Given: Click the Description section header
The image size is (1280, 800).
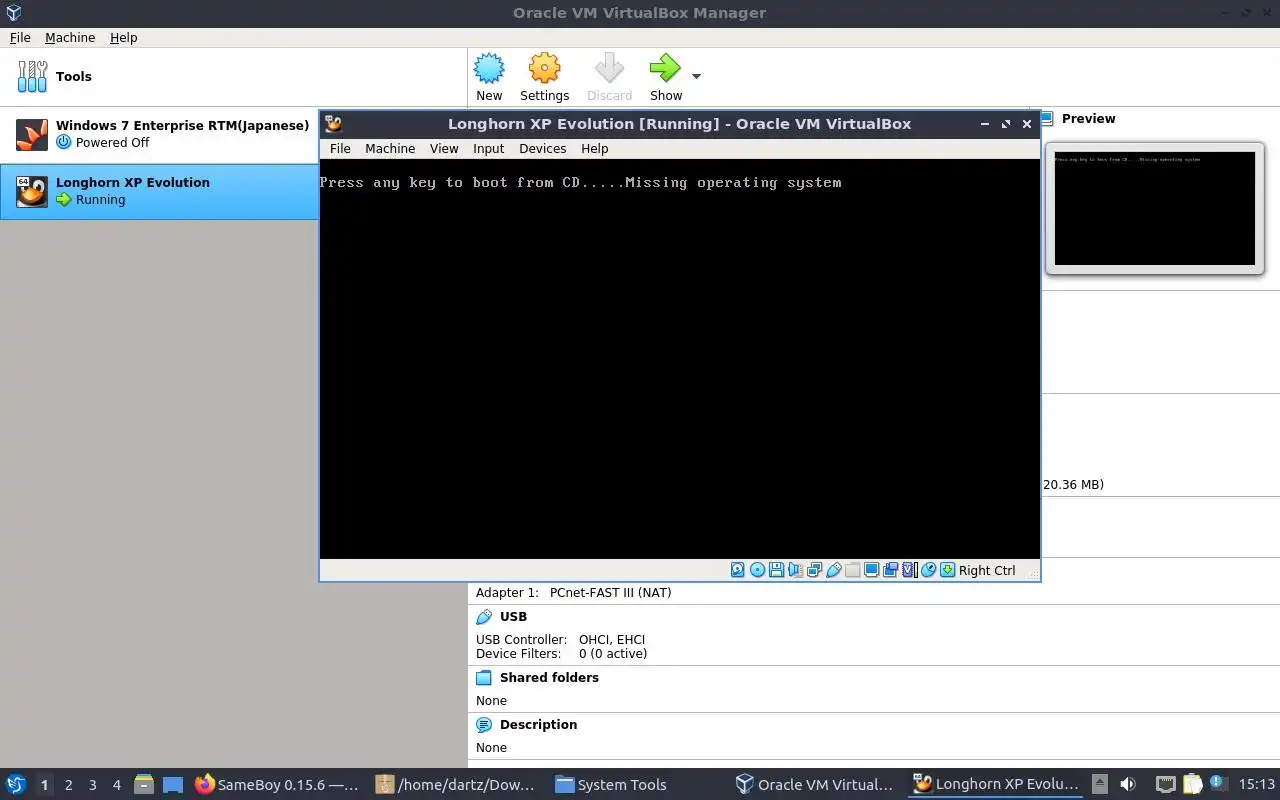Looking at the screenshot, I should [538, 724].
